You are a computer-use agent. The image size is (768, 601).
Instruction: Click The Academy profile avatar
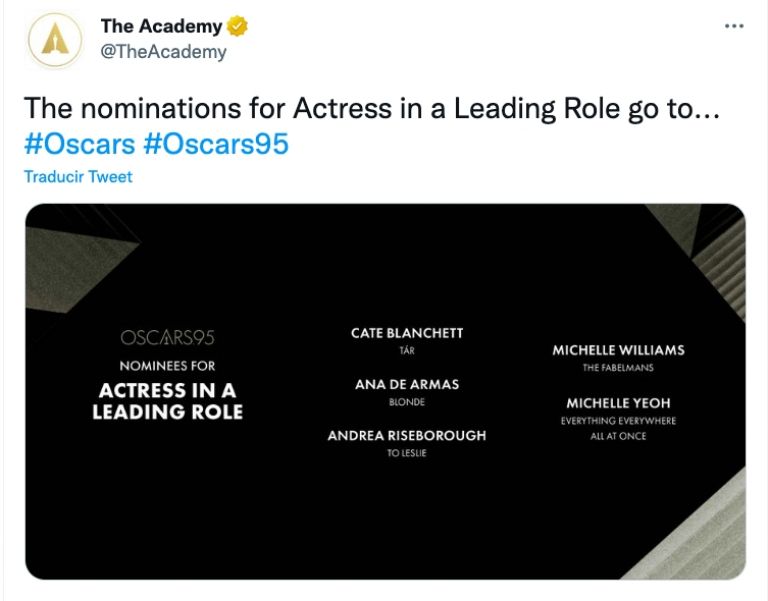[x=55, y=40]
